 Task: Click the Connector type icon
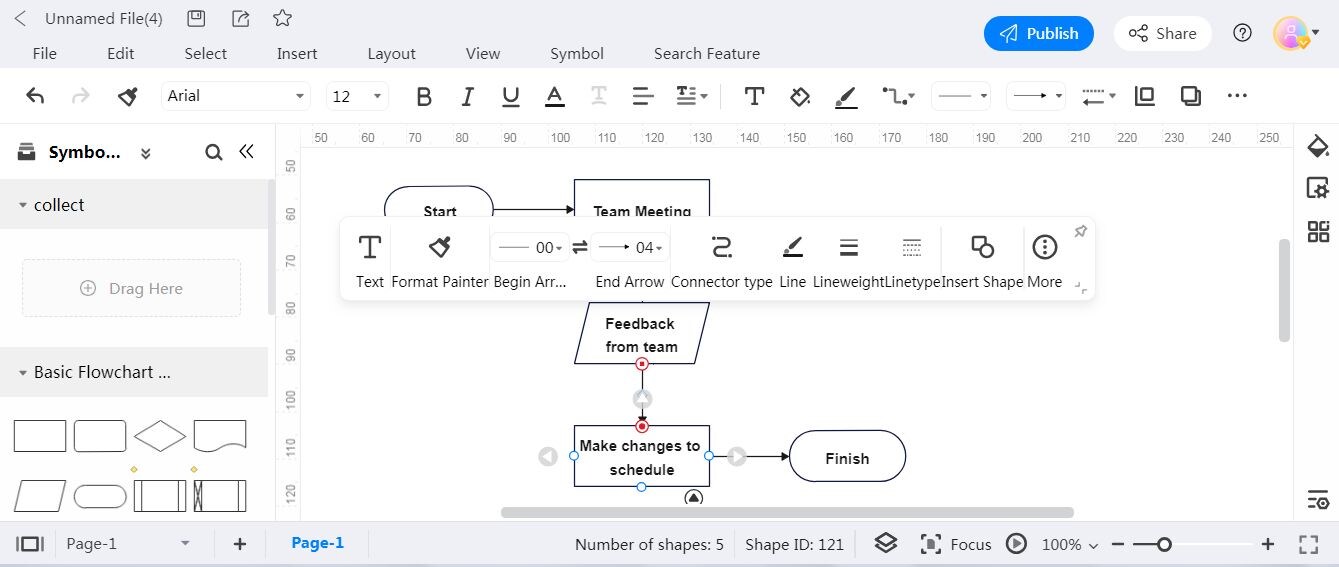(x=721, y=247)
